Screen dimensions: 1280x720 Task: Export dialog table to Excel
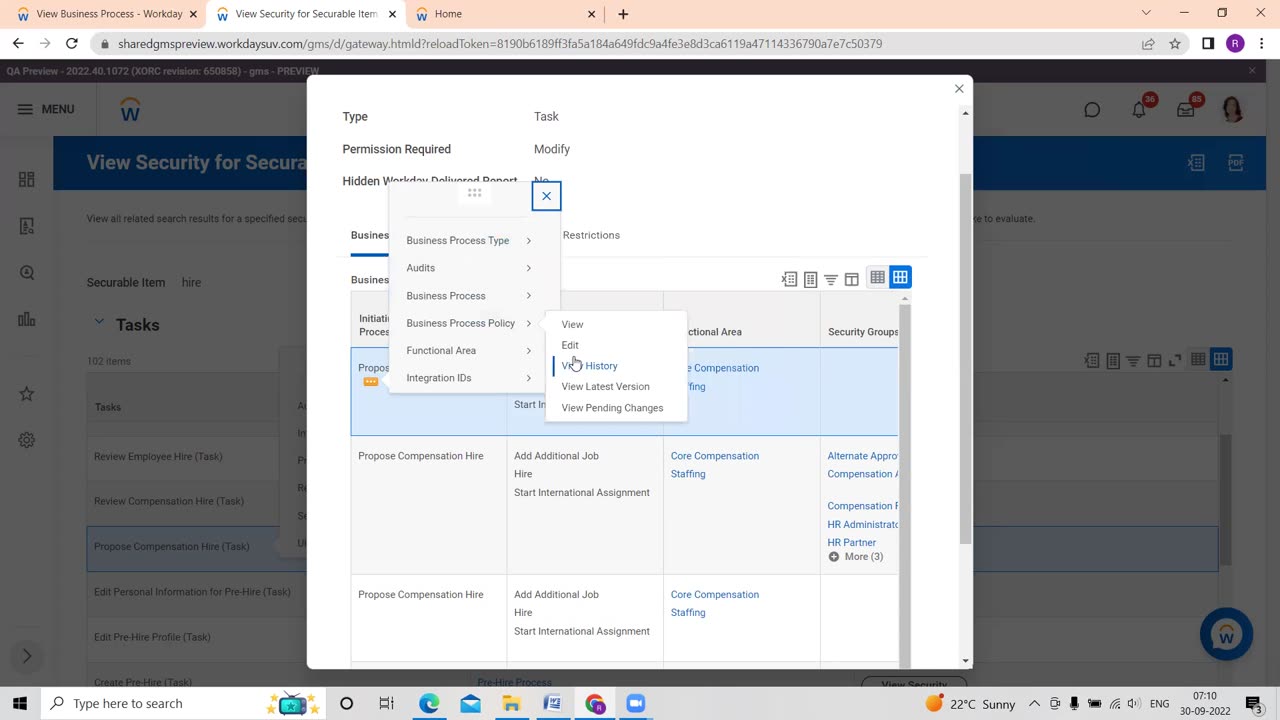coord(789,279)
